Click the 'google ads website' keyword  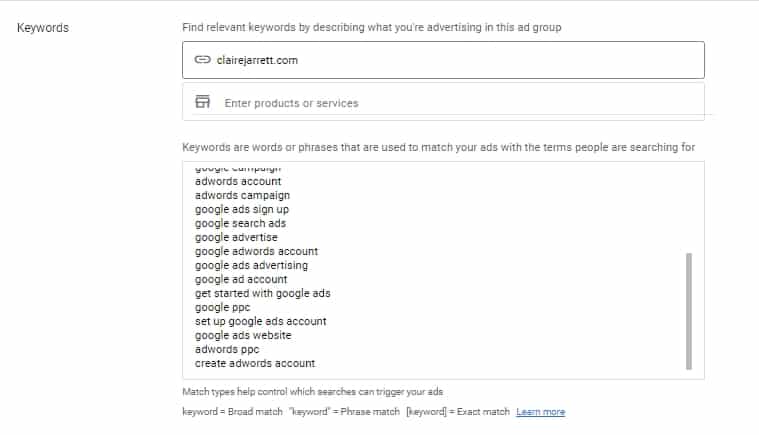(x=243, y=336)
